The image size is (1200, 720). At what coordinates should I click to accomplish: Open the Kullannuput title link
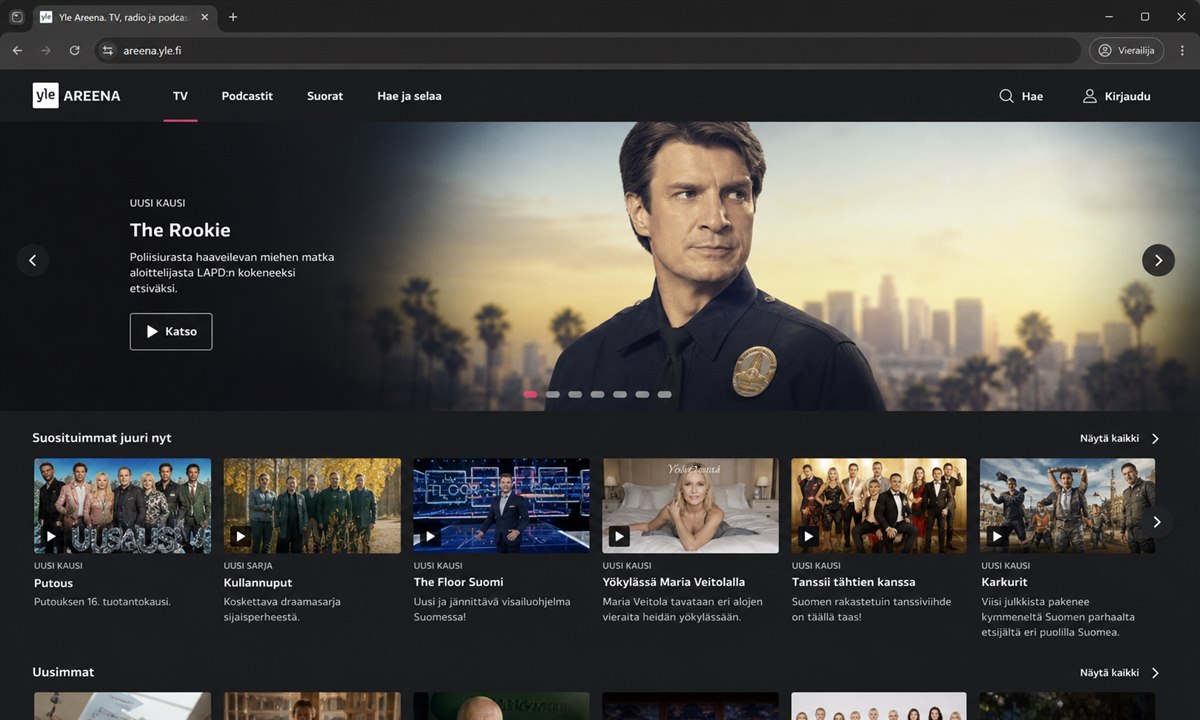258,583
